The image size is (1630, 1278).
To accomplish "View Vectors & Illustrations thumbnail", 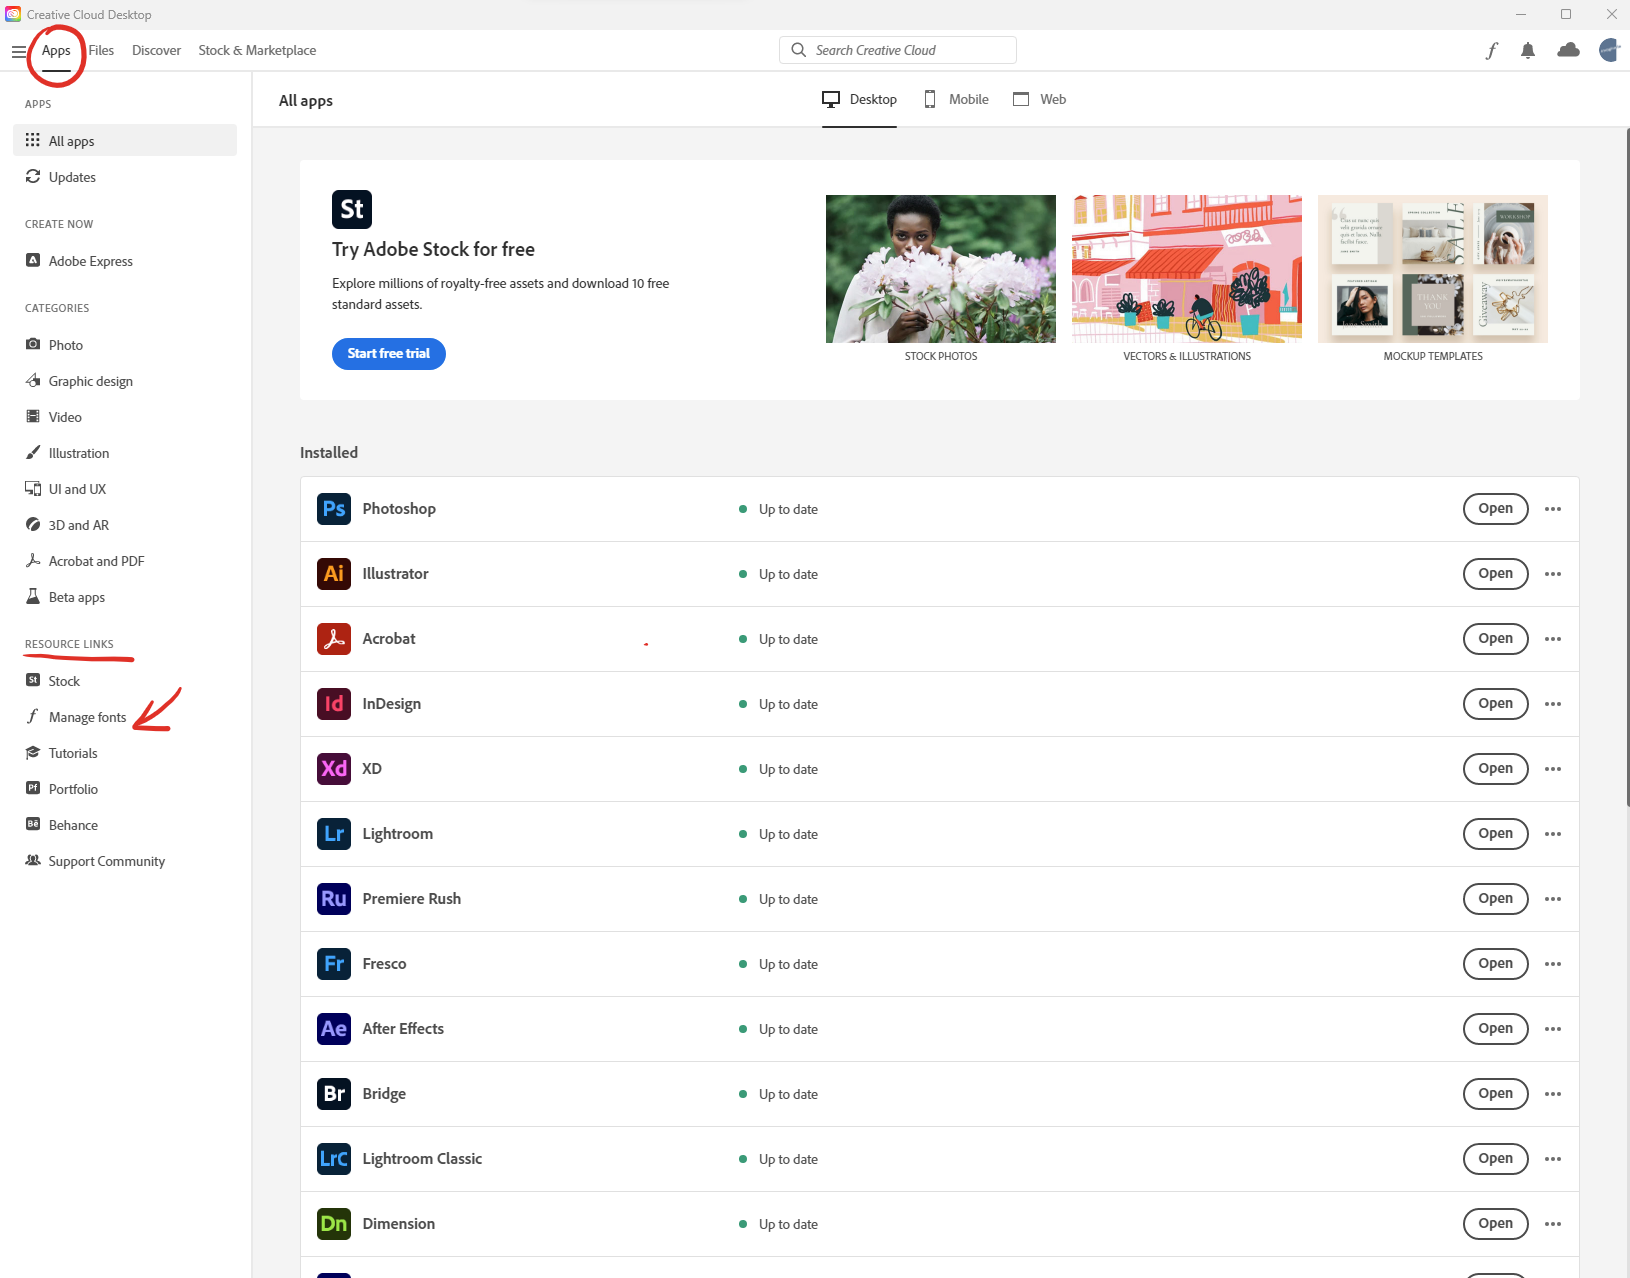I will [x=1187, y=269].
